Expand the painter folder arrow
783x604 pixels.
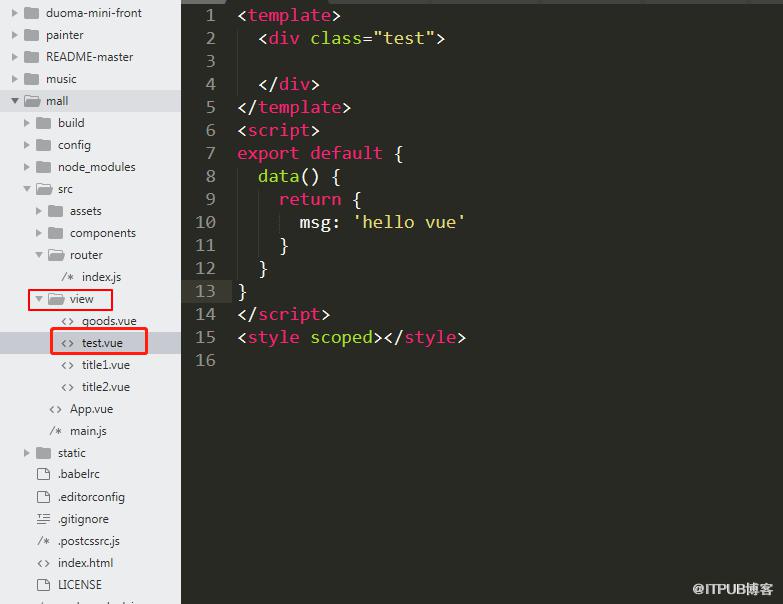14,35
